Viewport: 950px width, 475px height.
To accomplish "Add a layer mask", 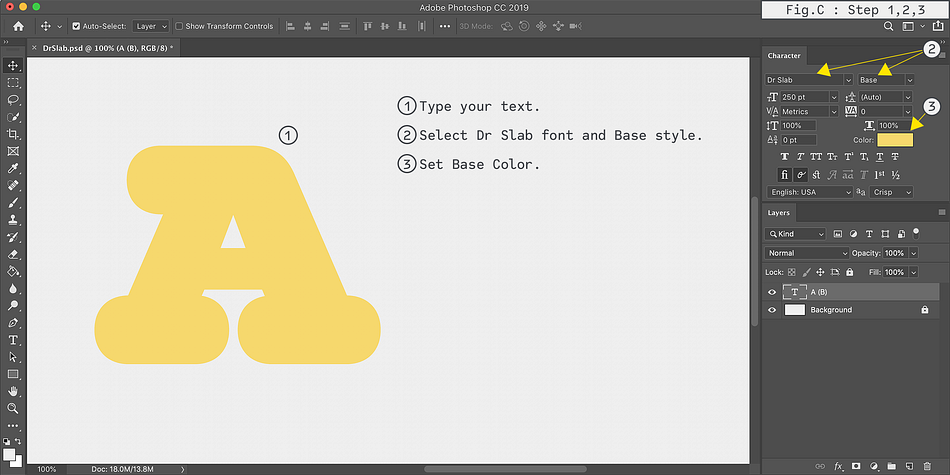I will (856, 466).
